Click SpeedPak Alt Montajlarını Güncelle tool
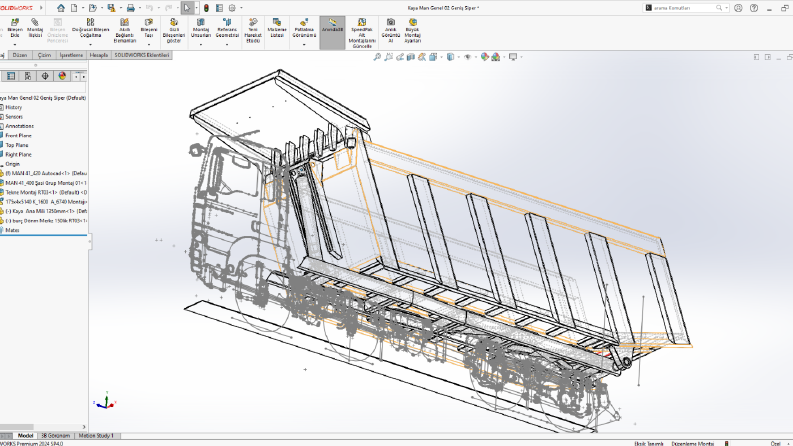793x446 pixels. [362, 33]
